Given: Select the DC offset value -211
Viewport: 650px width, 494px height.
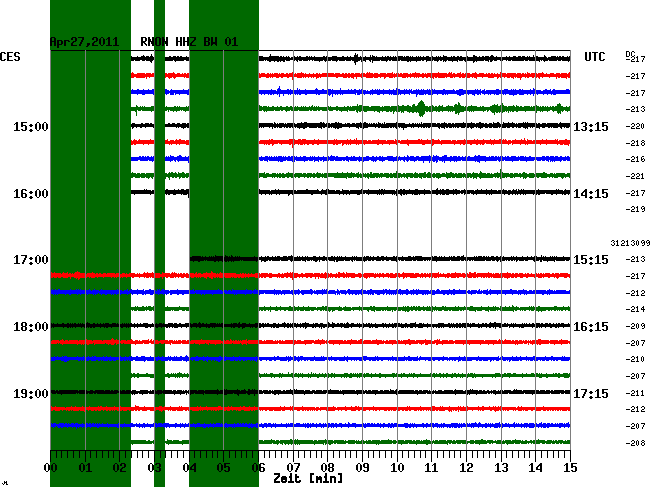Looking at the screenshot, I should (x=635, y=393).
